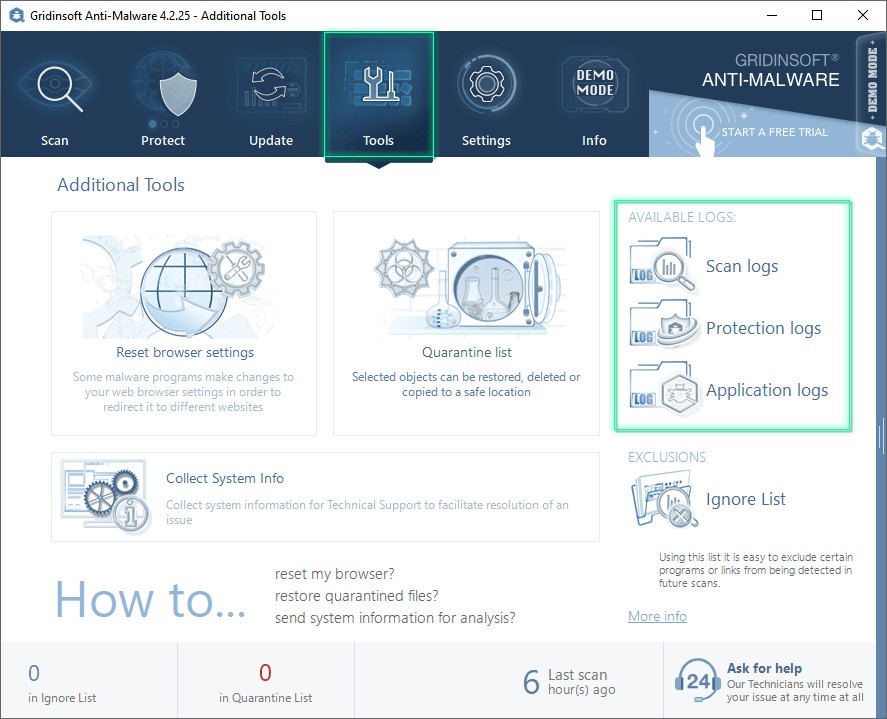Screen dimensions: 887x719
Task: Open the Update tab
Action: click(x=270, y=96)
